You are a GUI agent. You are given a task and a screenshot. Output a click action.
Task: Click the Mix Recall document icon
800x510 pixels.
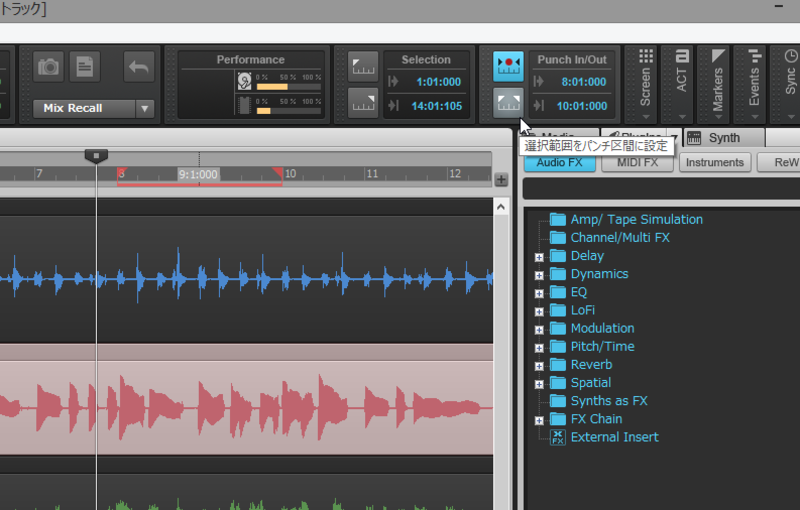85,66
